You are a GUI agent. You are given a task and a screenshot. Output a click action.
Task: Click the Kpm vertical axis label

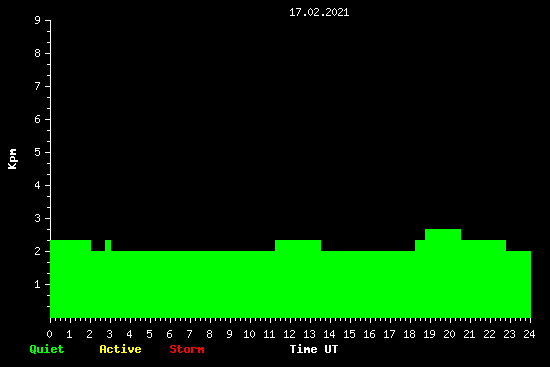tap(13, 159)
